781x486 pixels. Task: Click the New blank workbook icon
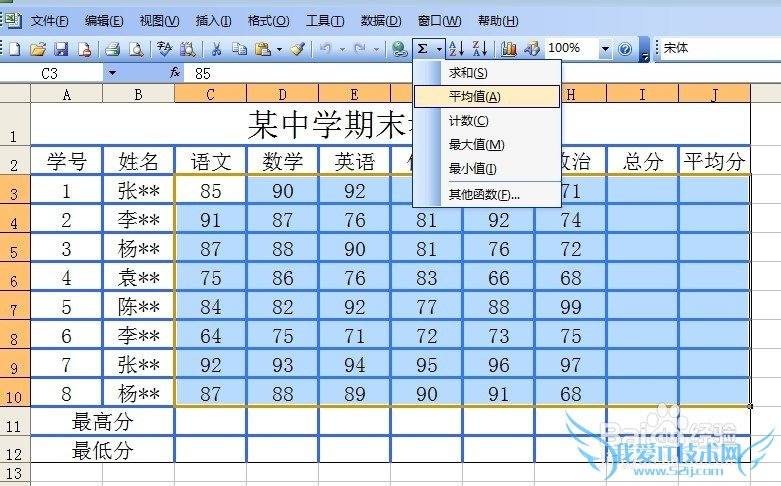tap(14, 49)
